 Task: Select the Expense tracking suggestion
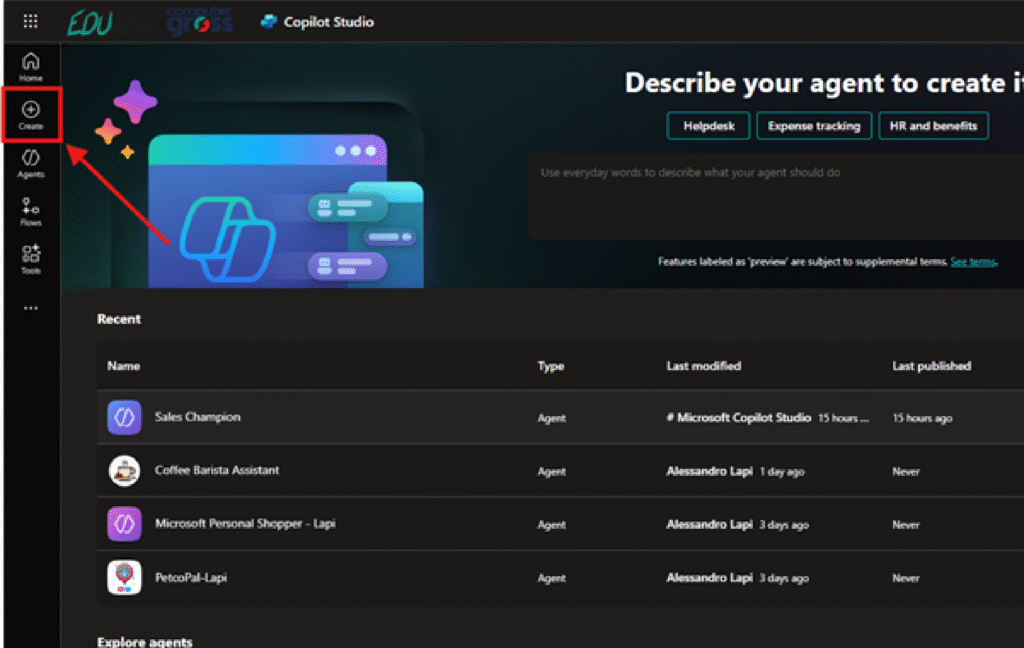[x=814, y=126]
